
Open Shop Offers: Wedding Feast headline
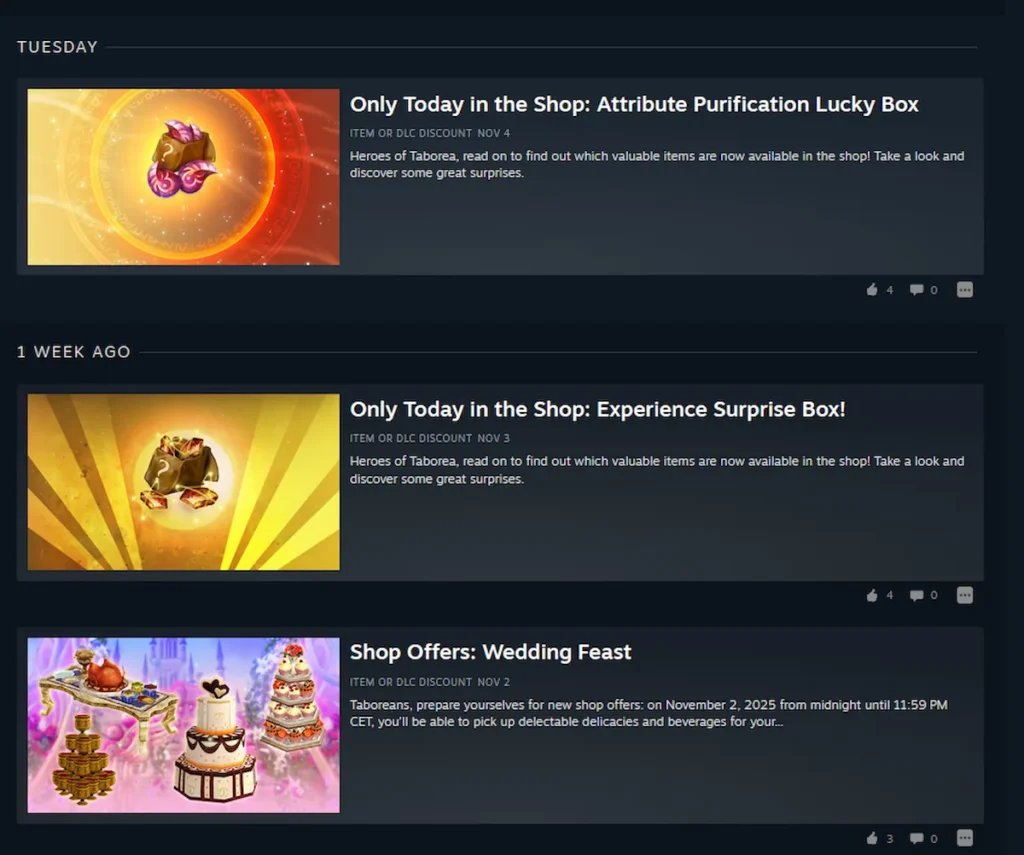[x=490, y=652]
